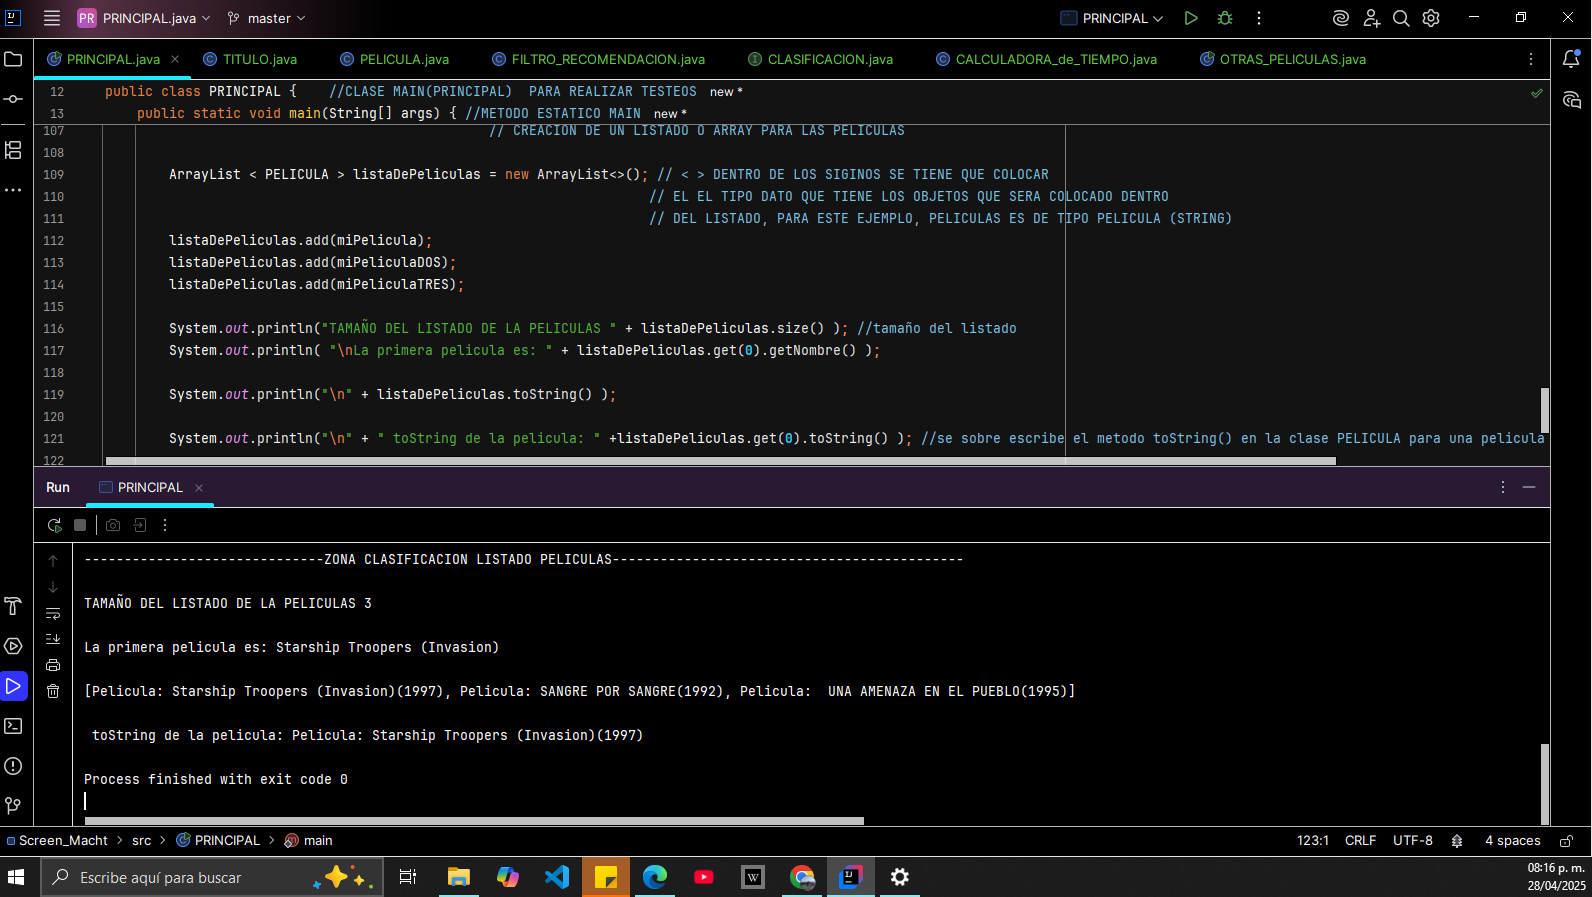
Task: Stop the running process
Action: [80, 525]
